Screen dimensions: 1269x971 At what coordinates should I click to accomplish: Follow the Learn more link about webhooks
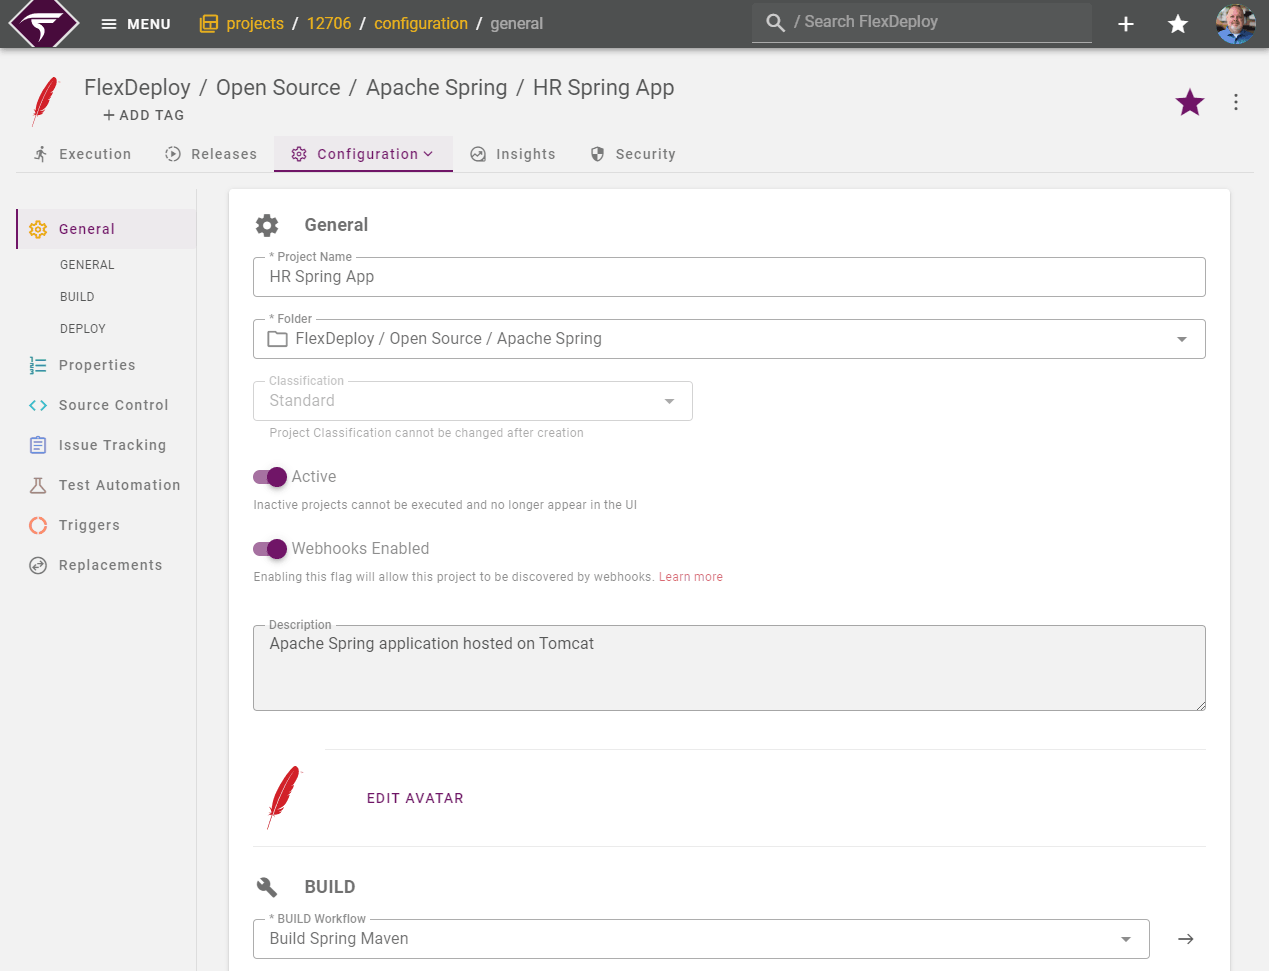(691, 577)
